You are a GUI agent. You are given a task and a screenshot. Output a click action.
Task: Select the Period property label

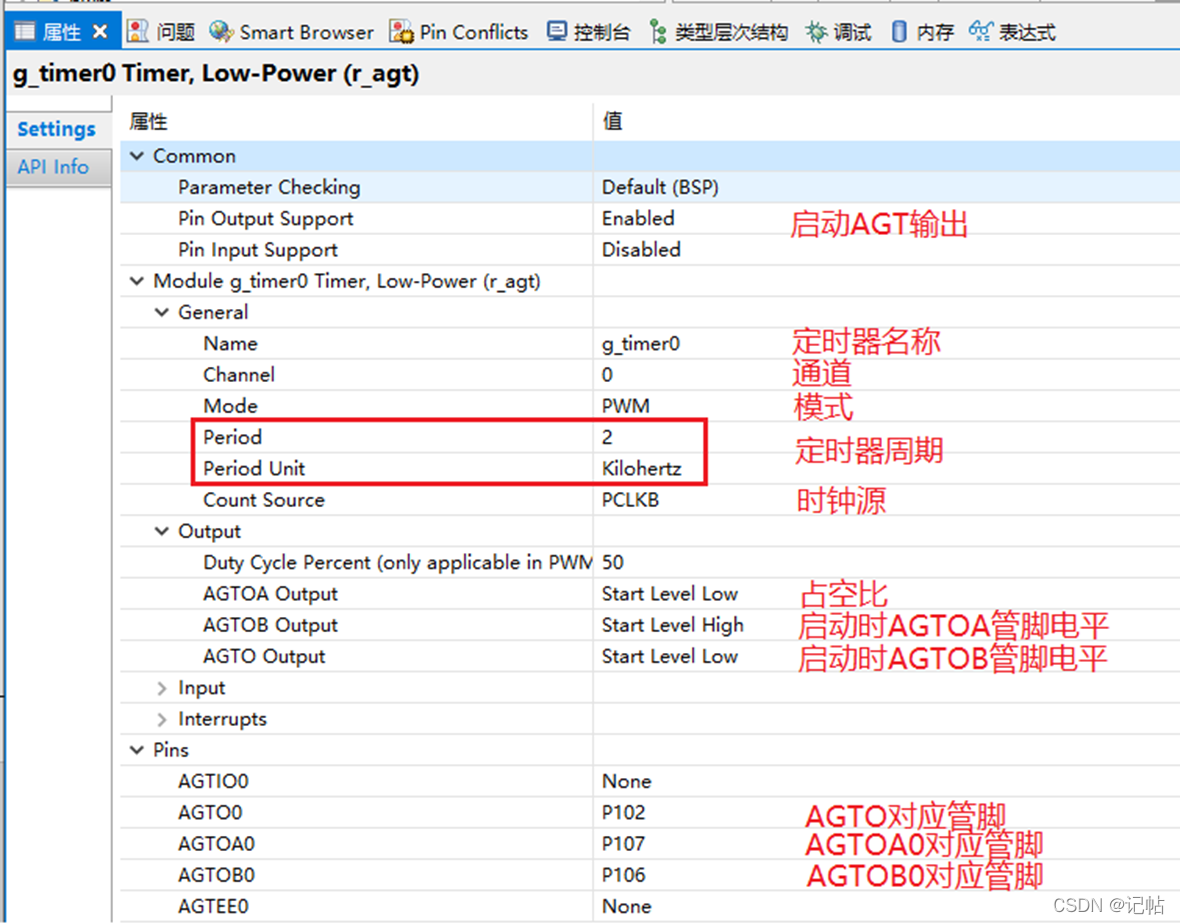point(233,437)
